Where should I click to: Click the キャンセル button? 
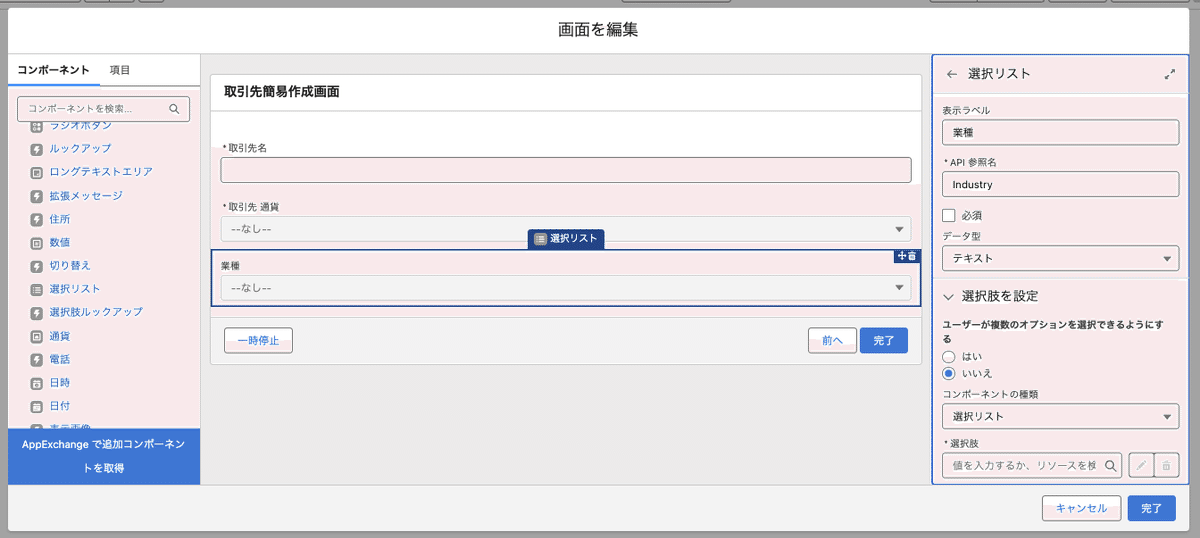(x=1081, y=508)
